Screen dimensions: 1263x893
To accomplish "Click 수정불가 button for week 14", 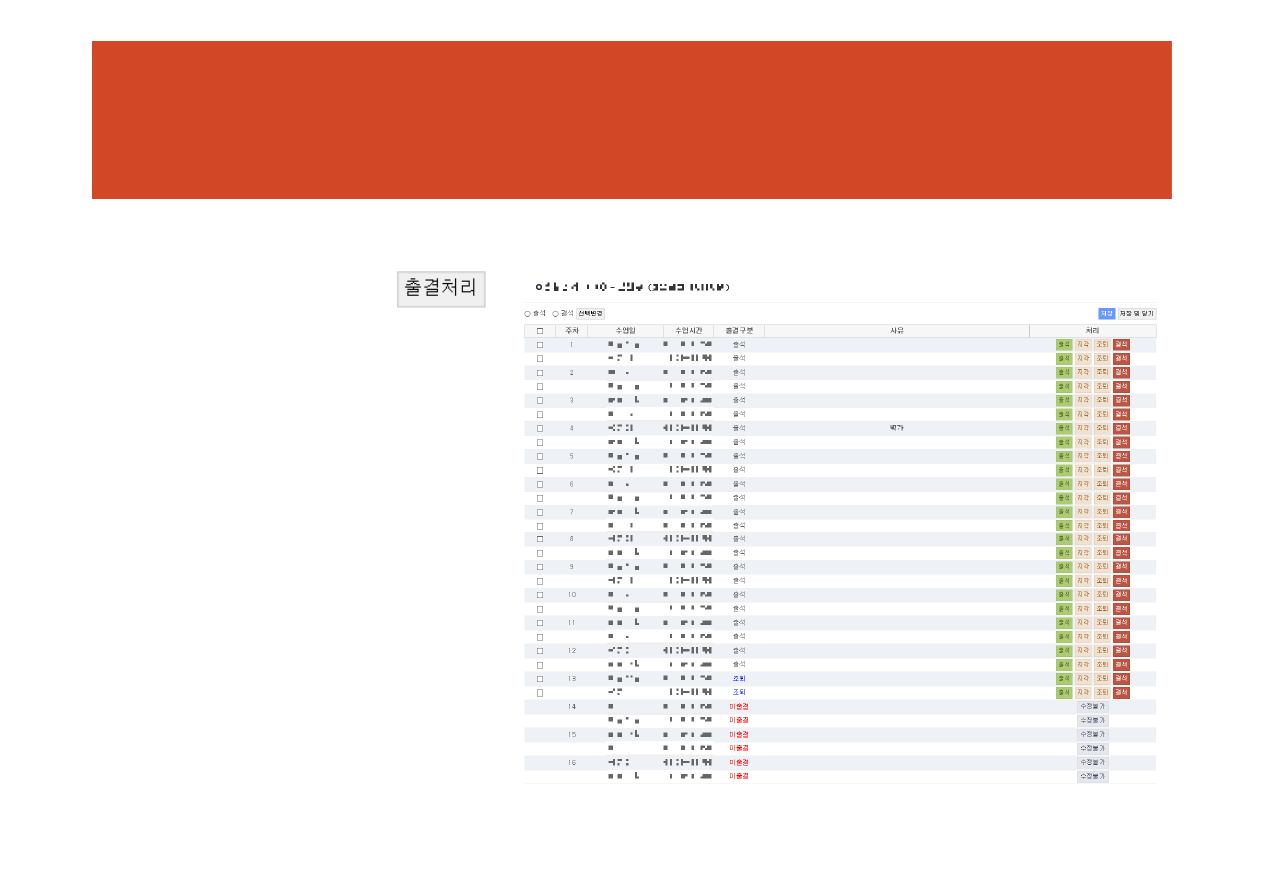I will coord(1092,707).
